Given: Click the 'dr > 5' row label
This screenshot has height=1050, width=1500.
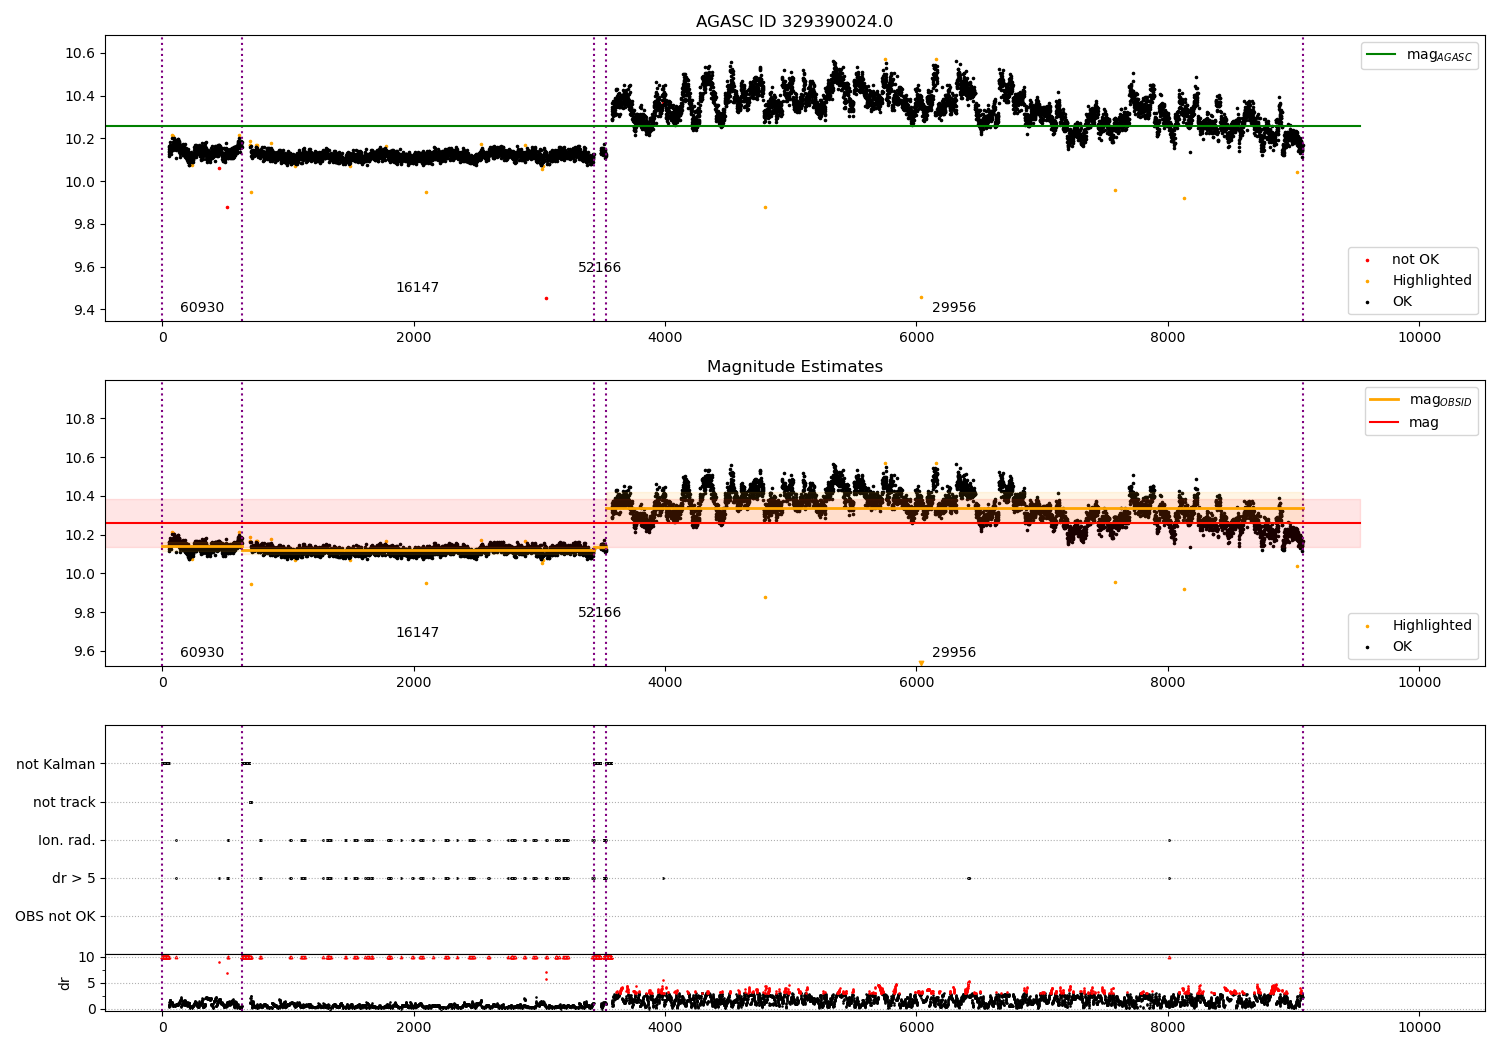Looking at the screenshot, I should click(x=74, y=879).
